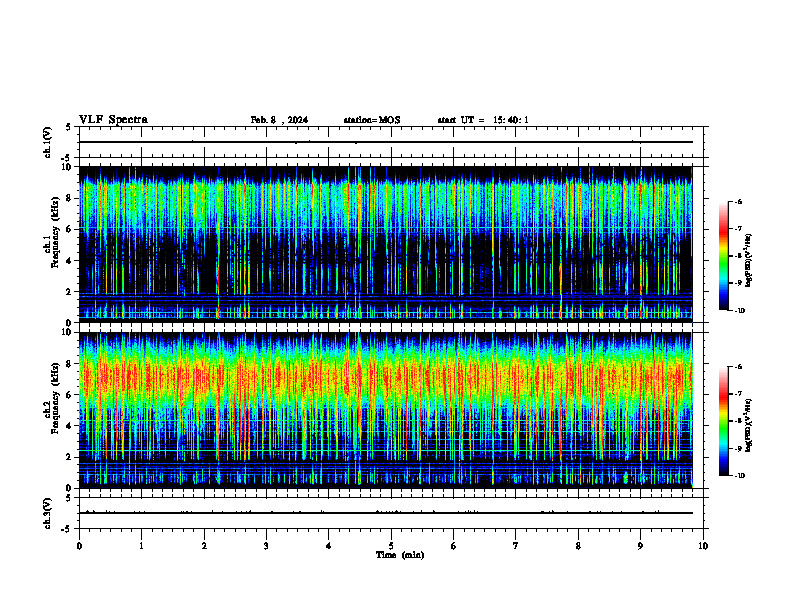Click the "6" tick on the time axis

pos(454,546)
